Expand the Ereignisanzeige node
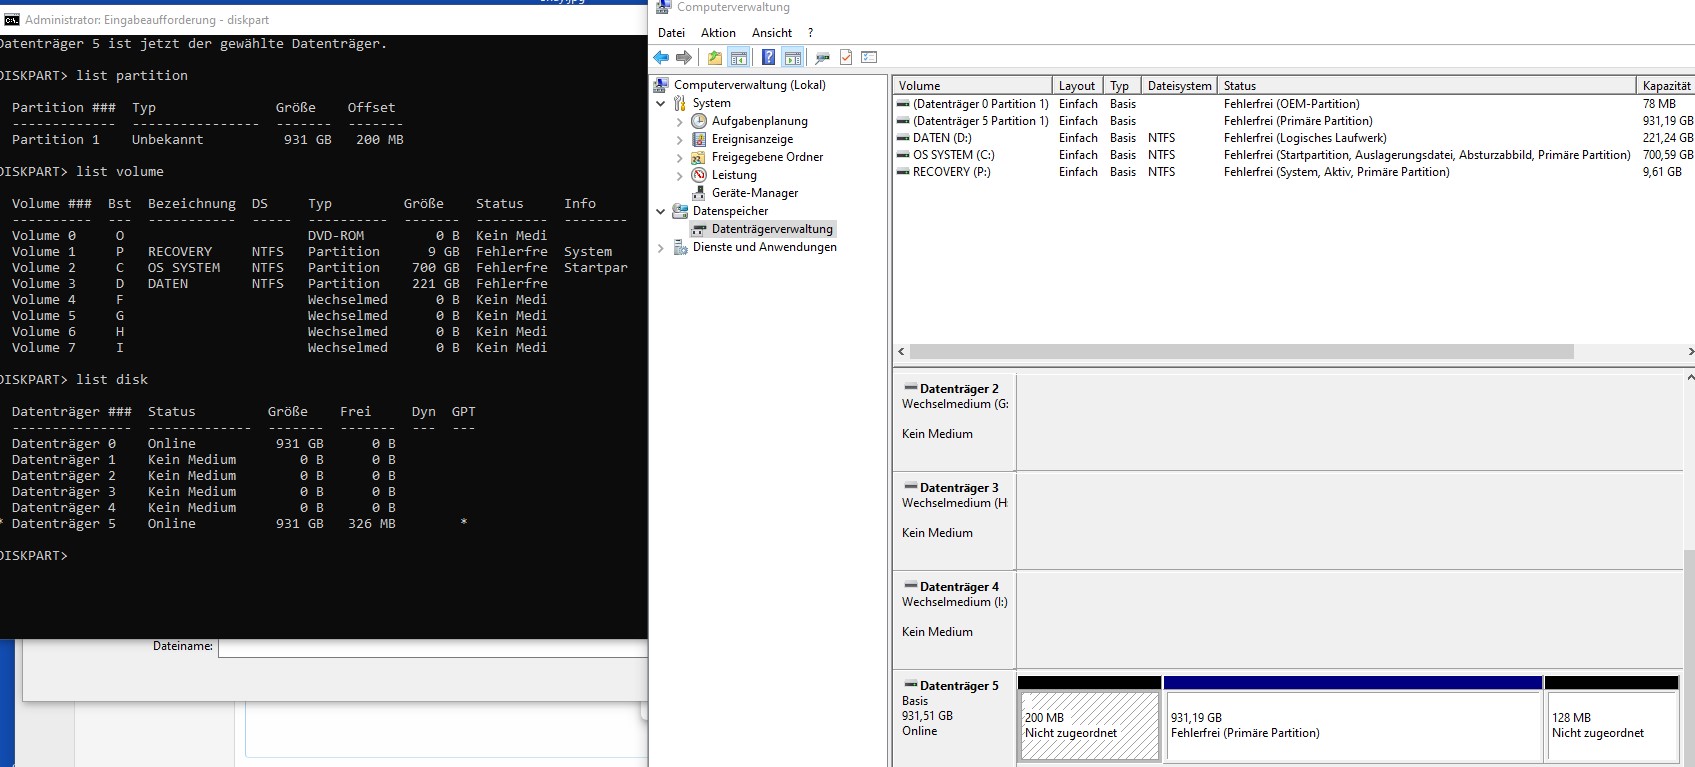Viewport: 1695px width, 767px height. click(680, 139)
